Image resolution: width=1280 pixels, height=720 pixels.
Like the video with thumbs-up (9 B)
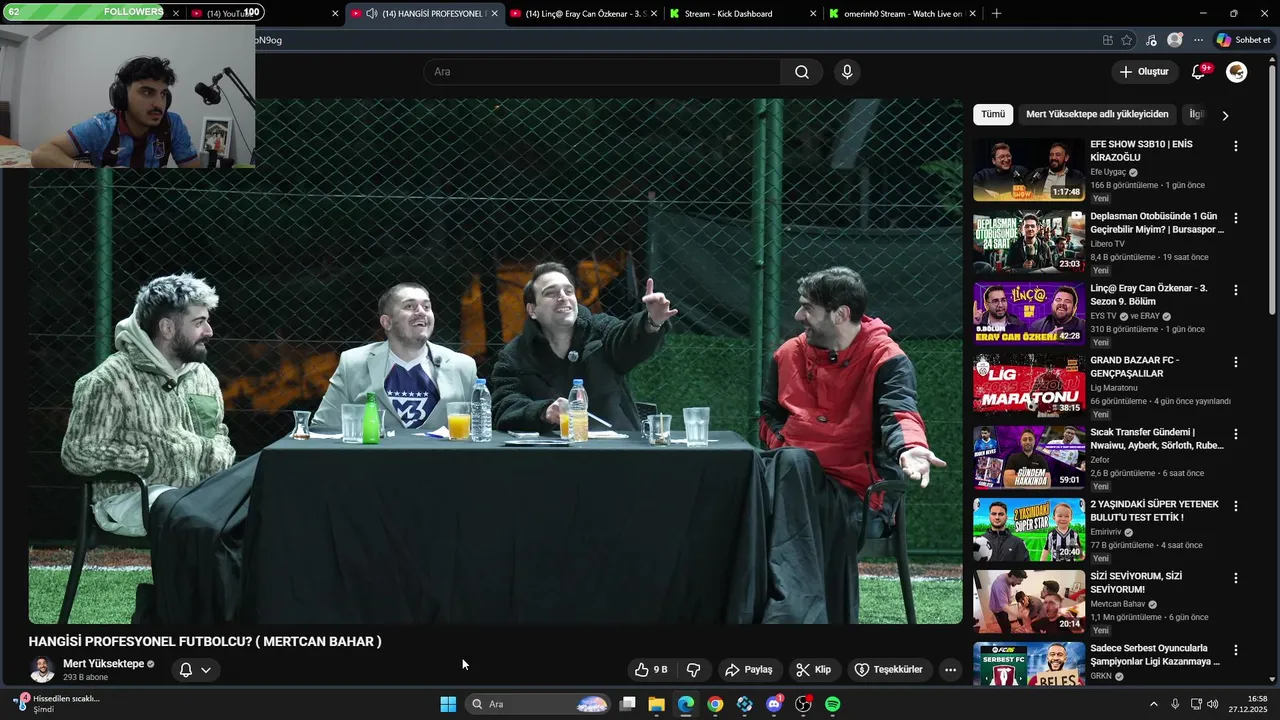click(650, 670)
